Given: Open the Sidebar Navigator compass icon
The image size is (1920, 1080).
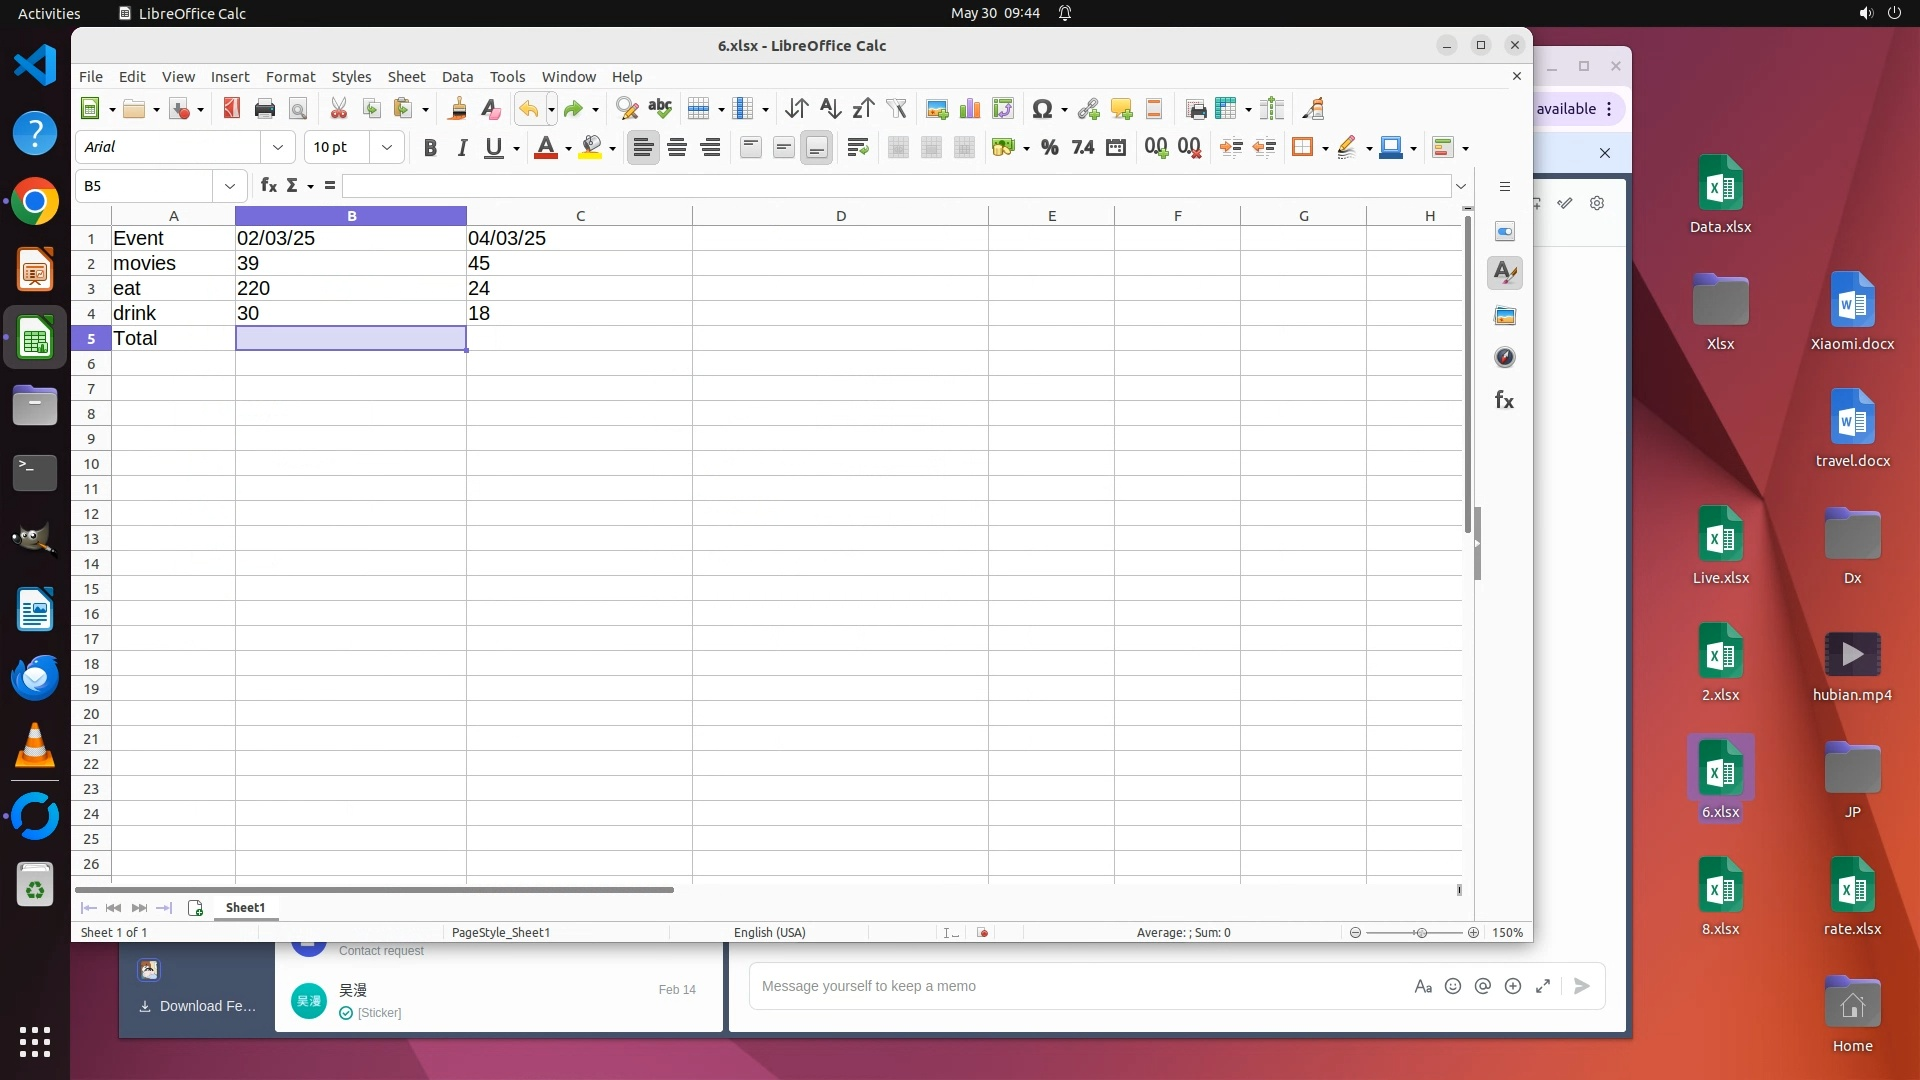Looking at the screenshot, I should click(1504, 357).
